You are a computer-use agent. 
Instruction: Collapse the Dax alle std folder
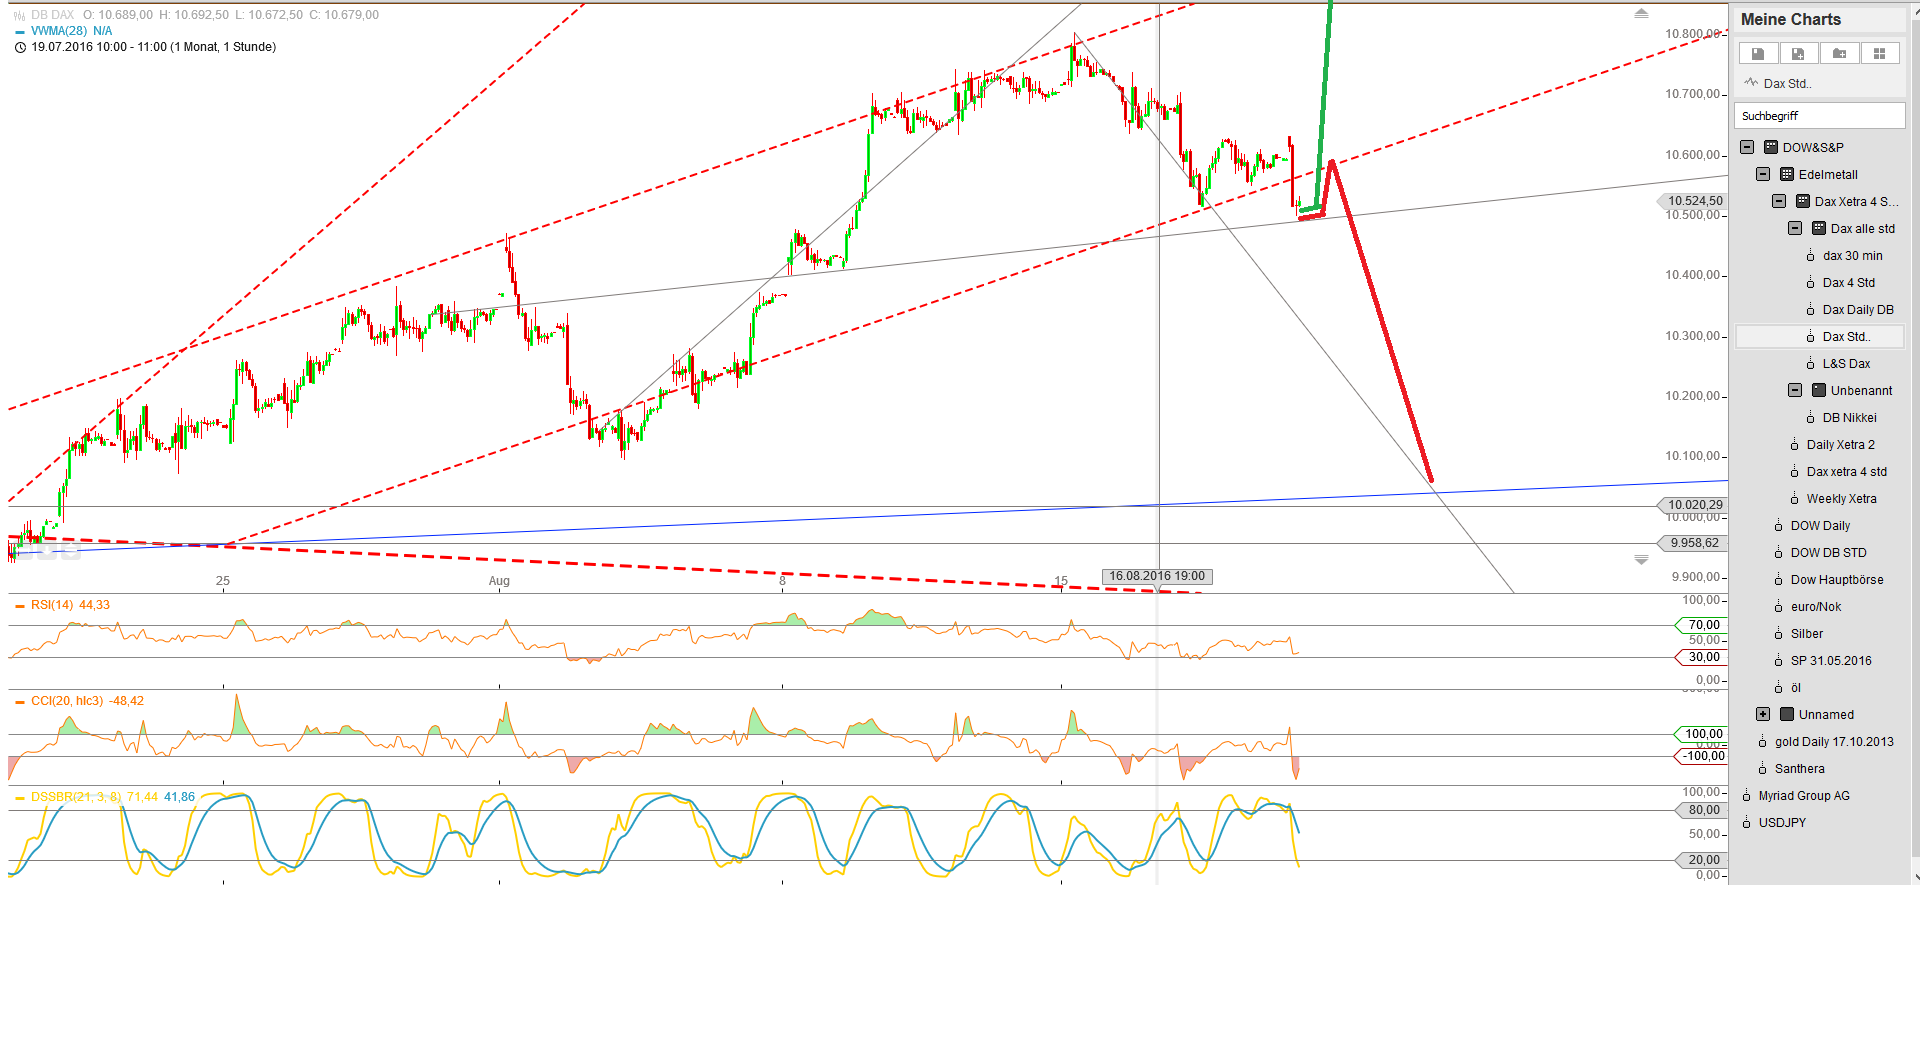pyautogui.click(x=1795, y=228)
